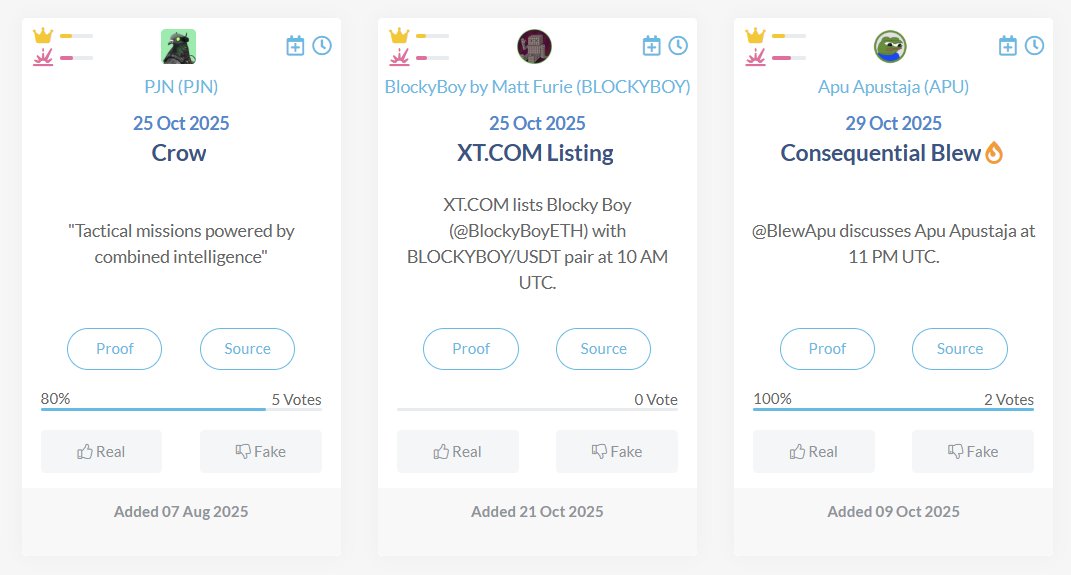Click the add-to-calendar icon on Apu Apustaja card
The height and width of the screenshot is (575, 1071).
pos(1008,46)
